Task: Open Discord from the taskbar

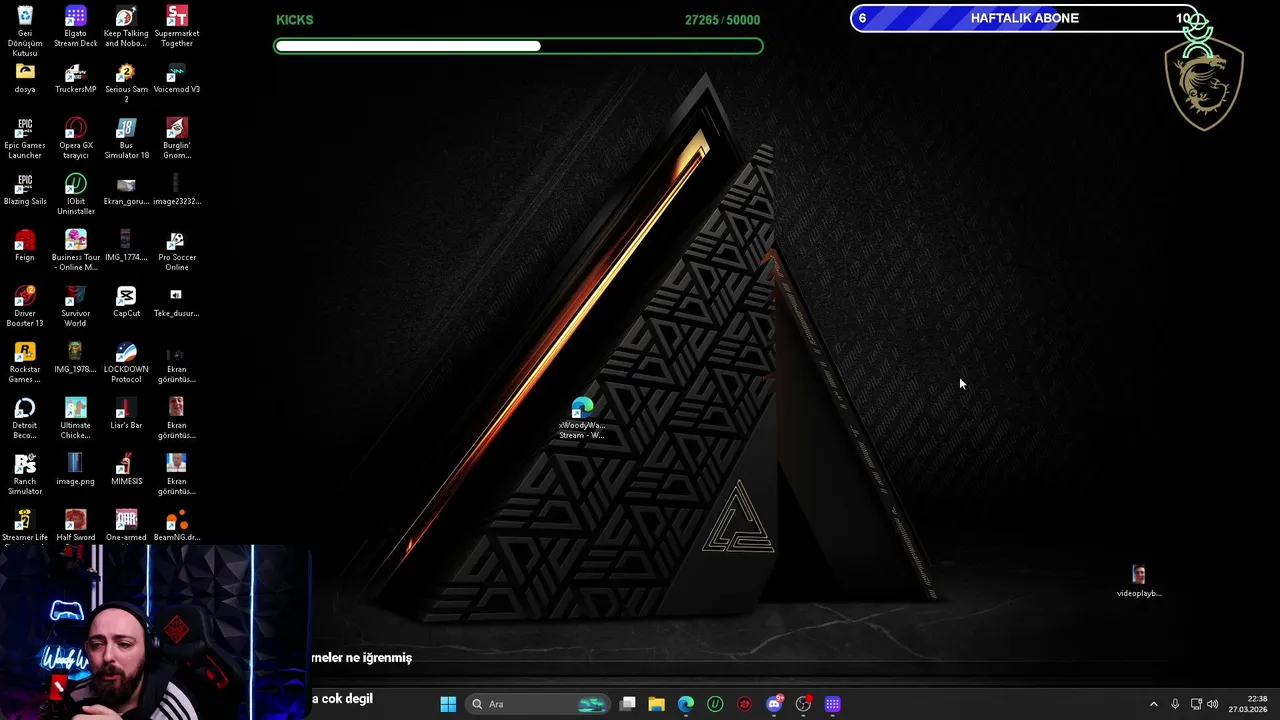Action: tap(774, 704)
